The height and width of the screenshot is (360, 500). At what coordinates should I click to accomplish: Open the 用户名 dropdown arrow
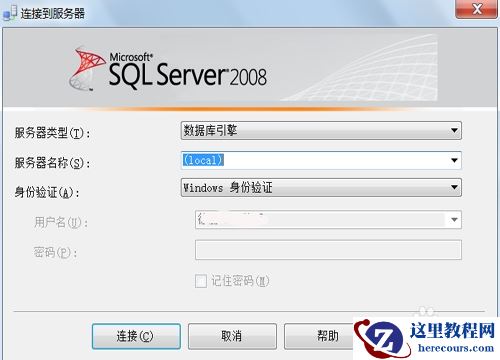click(454, 220)
